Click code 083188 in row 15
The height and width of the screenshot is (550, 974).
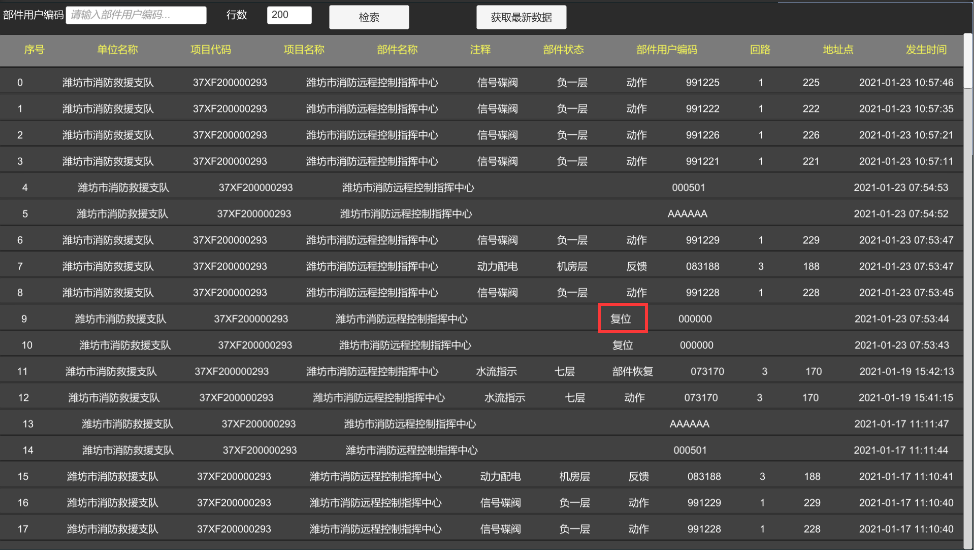tap(704, 477)
